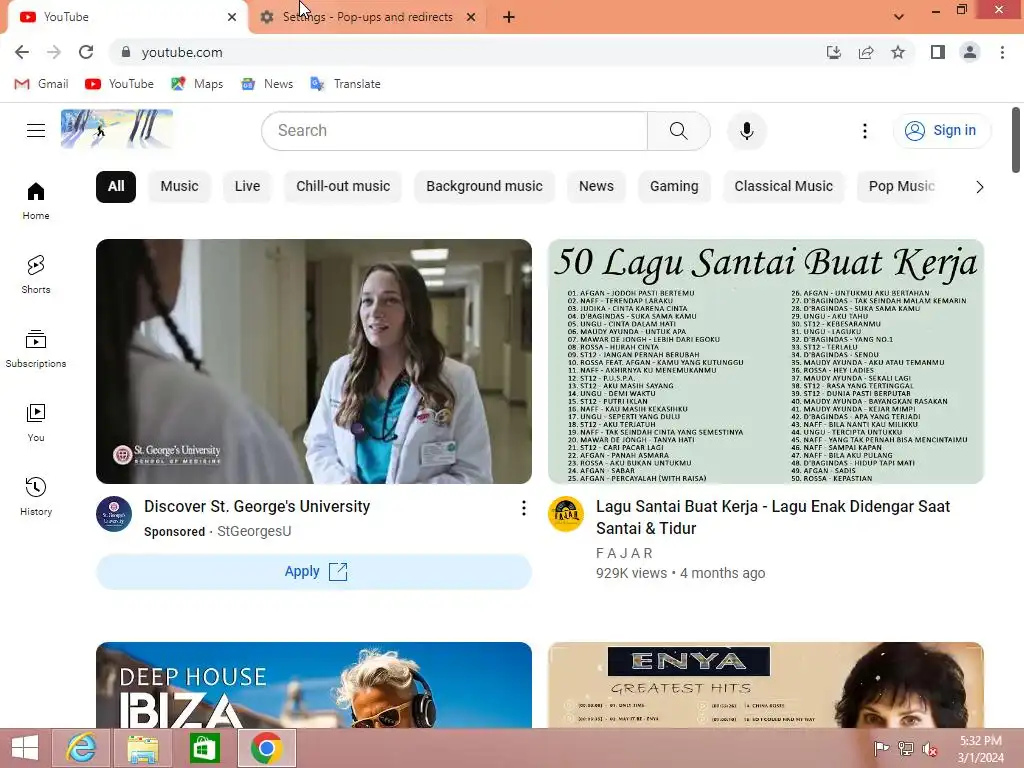Go to Home in sidebar
This screenshot has width=1024, height=768.
click(x=36, y=201)
